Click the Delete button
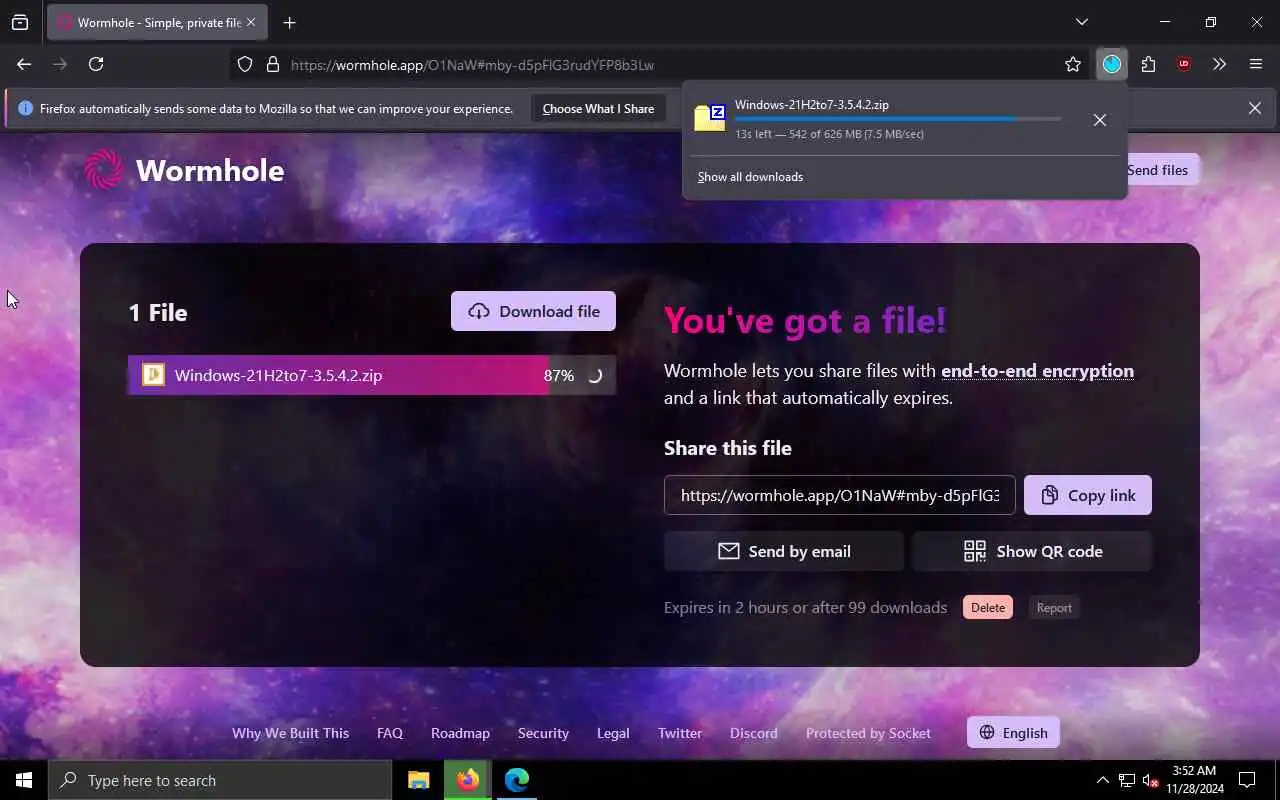1280x800 pixels. point(988,608)
